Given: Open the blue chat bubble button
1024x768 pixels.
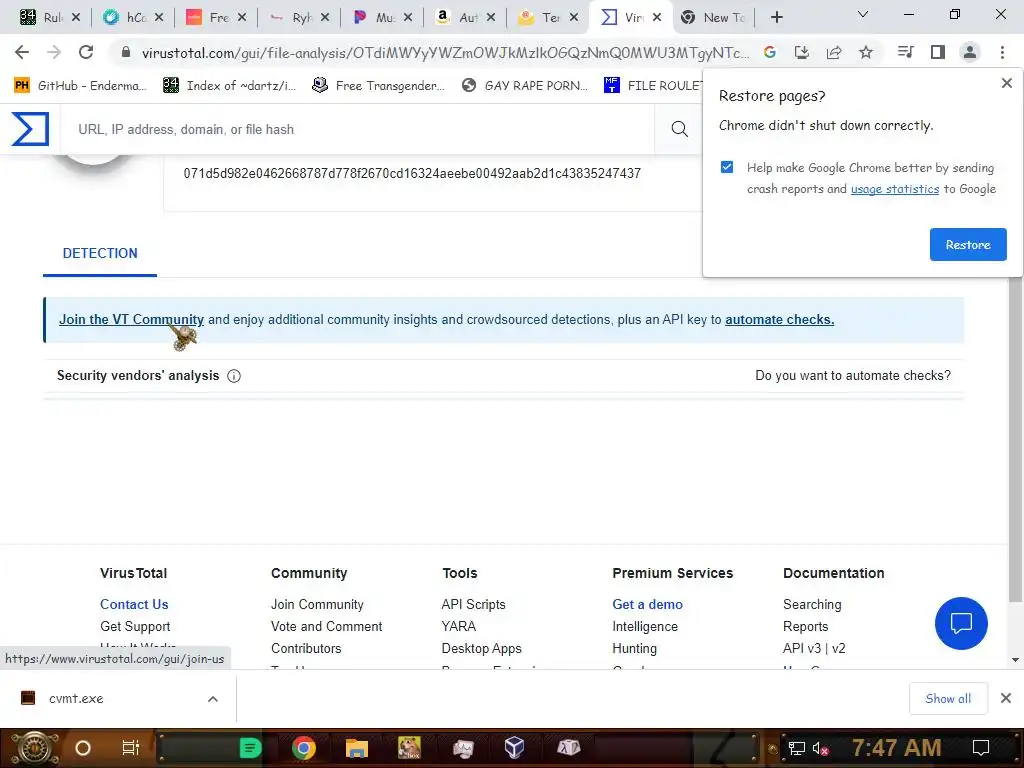Looking at the screenshot, I should (961, 623).
